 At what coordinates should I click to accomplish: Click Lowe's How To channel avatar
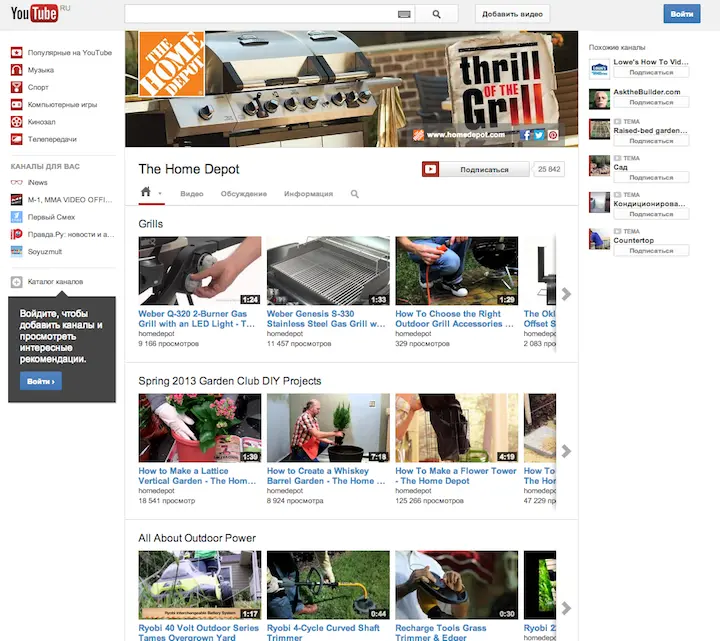pos(599,69)
